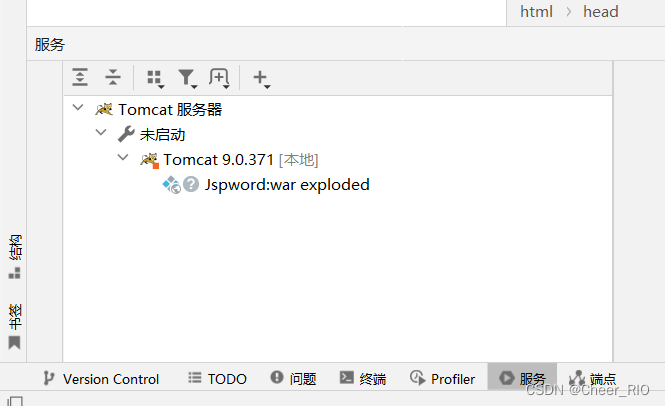This screenshot has height=406, width=665.
Task: Select Jspword:war exploded tree item
Action: [287, 185]
